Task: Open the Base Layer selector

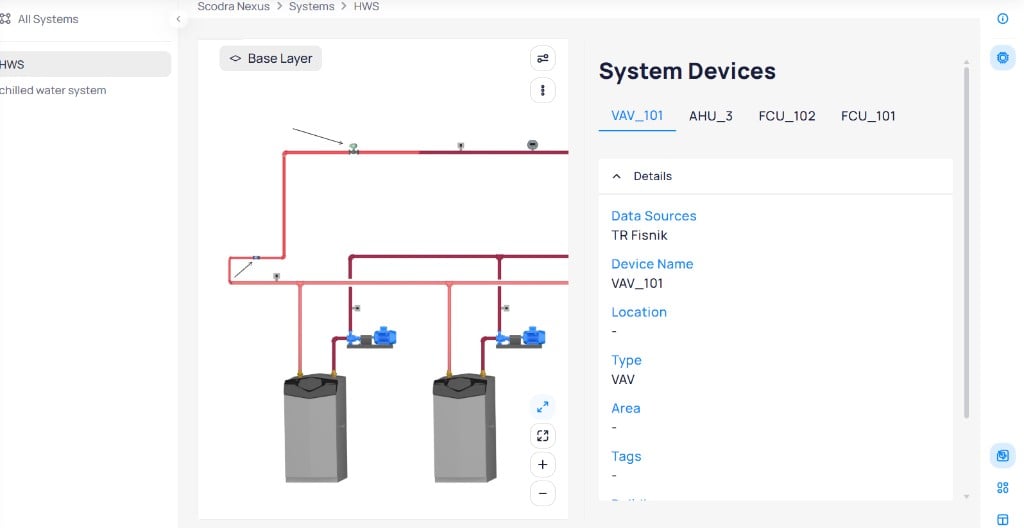Action: [270, 58]
